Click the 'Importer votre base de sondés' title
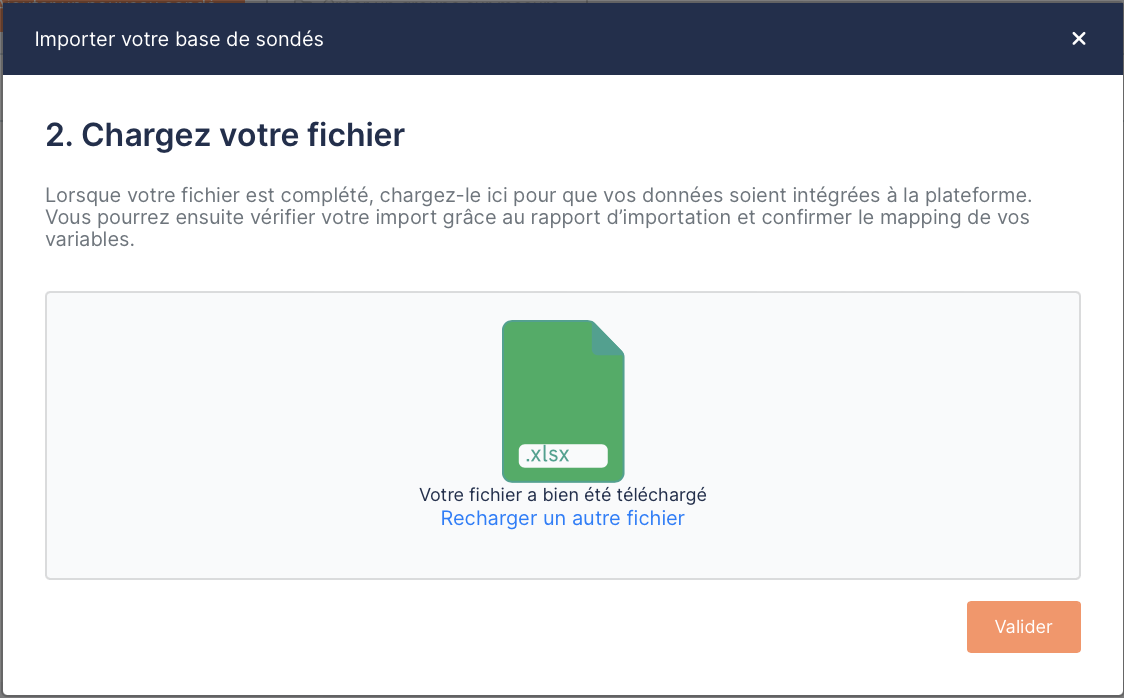 (x=179, y=39)
